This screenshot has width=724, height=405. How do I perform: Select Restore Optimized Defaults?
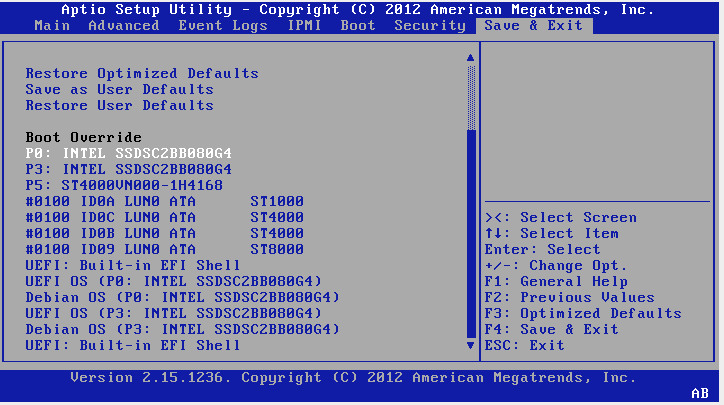tap(142, 73)
